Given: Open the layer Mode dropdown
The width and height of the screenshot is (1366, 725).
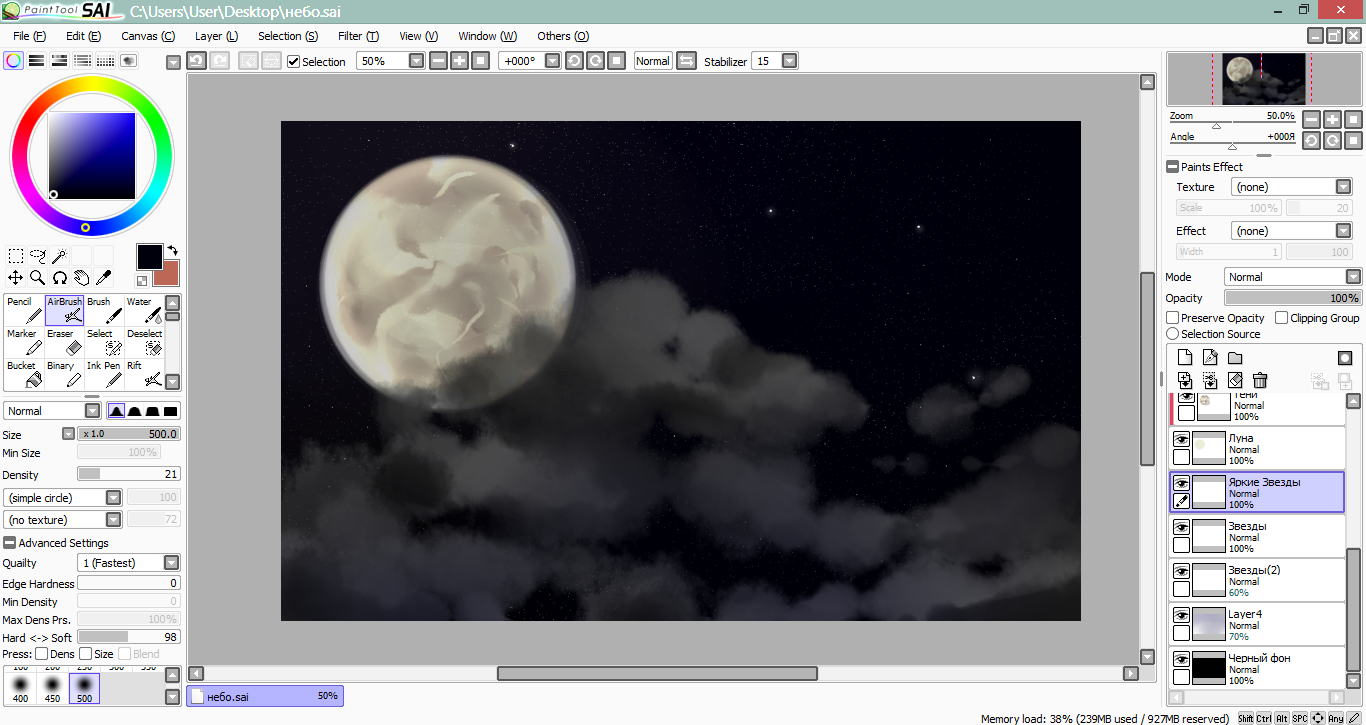Looking at the screenshot, I should [1353, 277].
